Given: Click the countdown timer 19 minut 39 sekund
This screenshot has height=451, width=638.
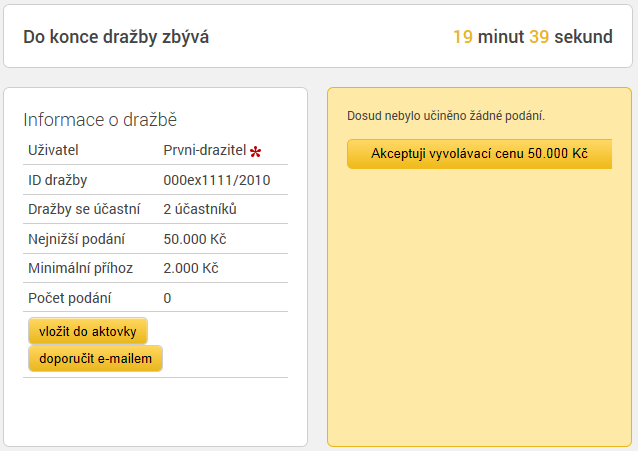Looking at the screenshot, I should coord(533,37).
